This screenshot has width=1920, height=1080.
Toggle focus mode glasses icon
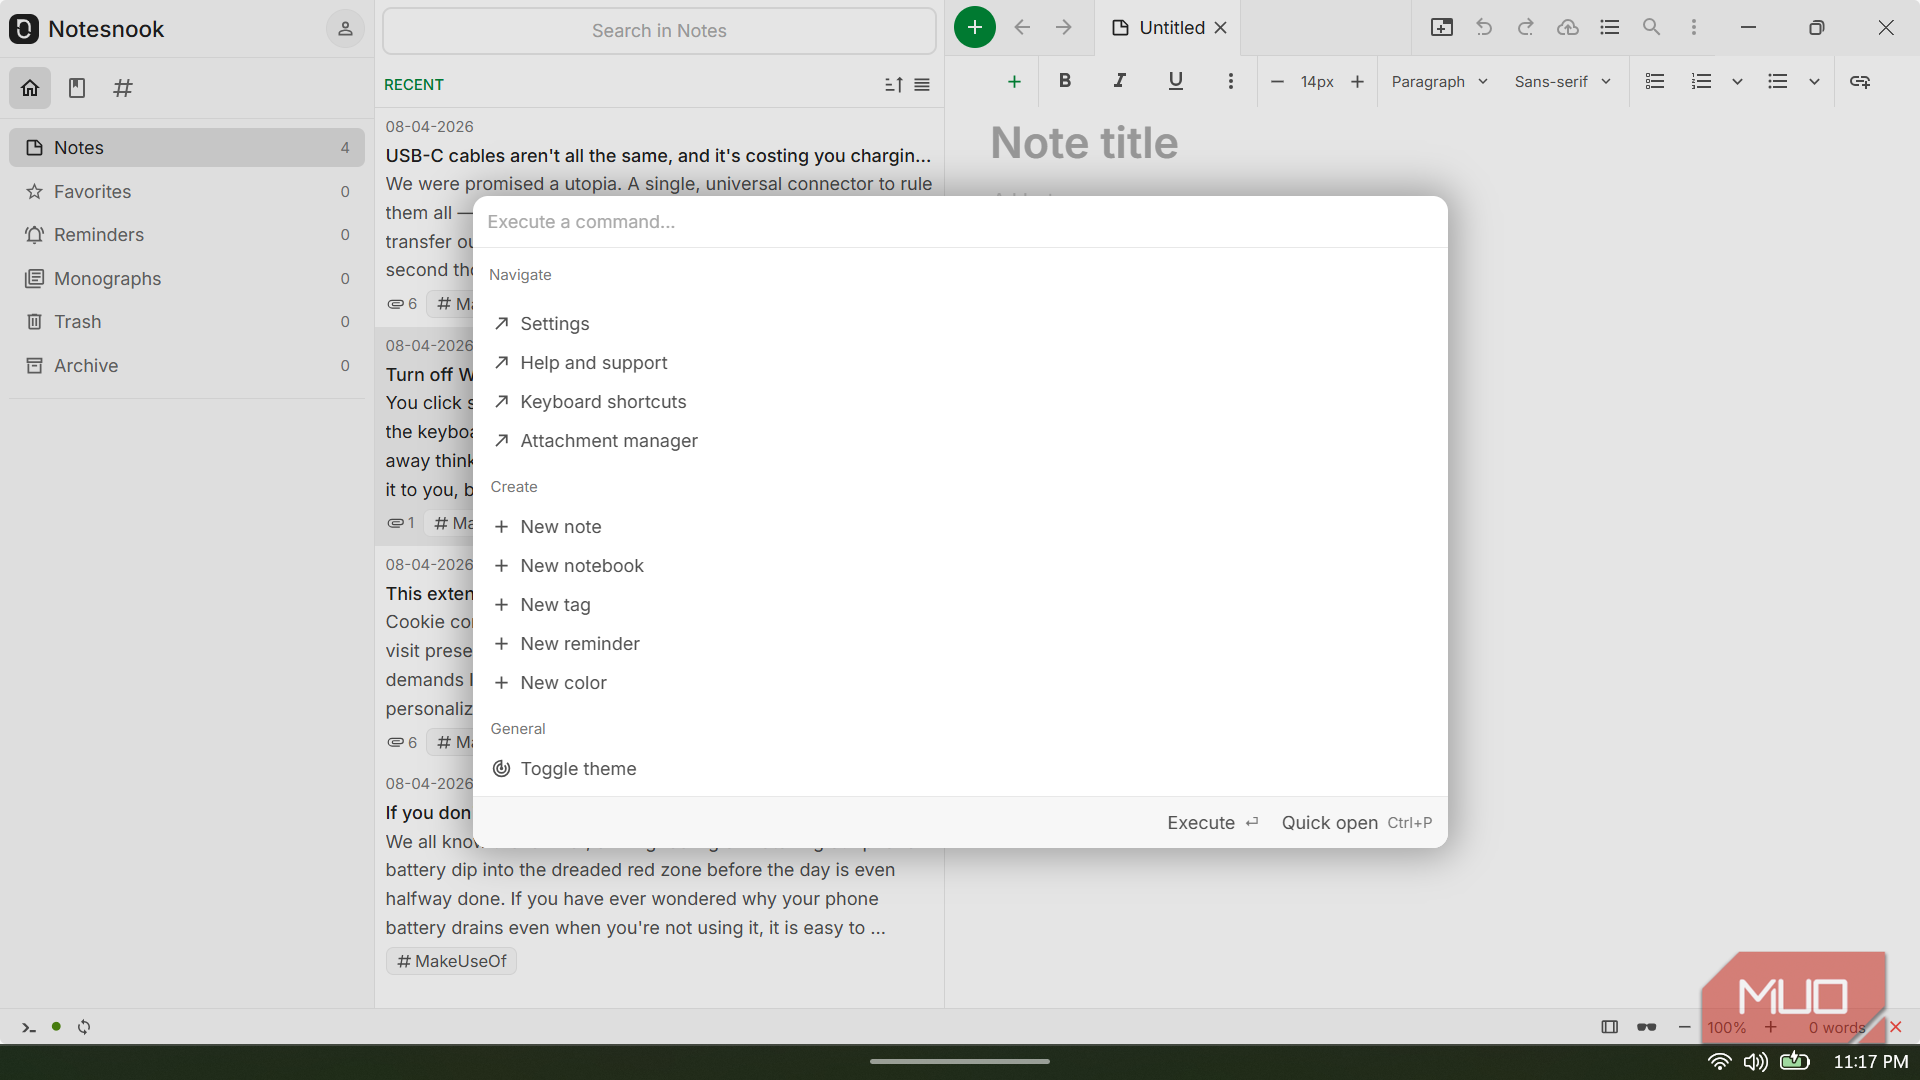click(1647, 1027)
